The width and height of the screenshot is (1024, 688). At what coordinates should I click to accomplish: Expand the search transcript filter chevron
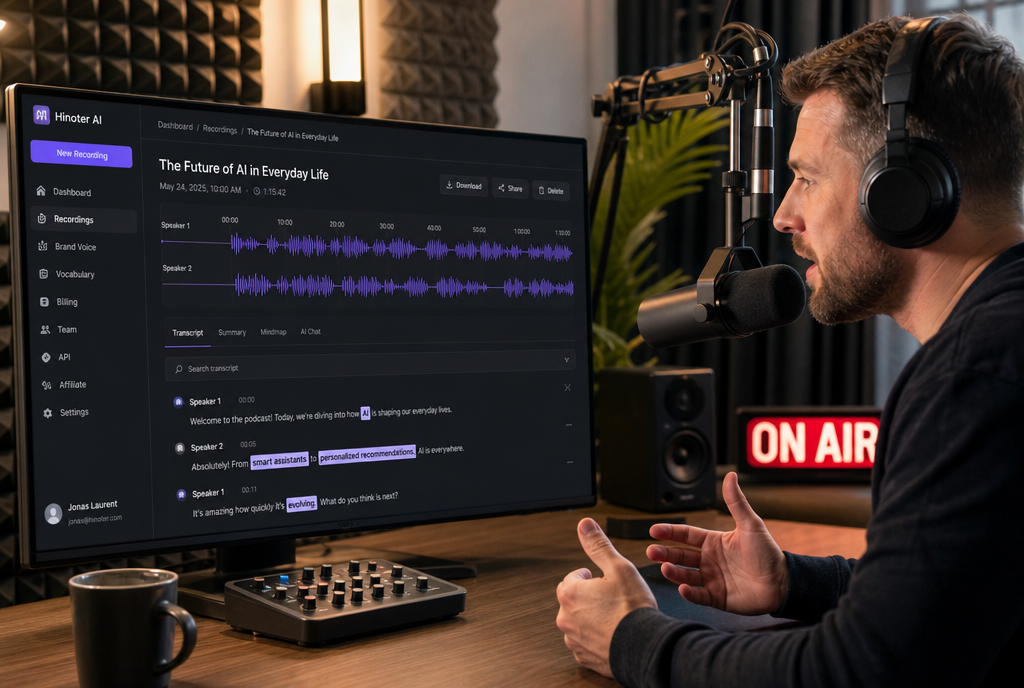click(x=566, y=360)
